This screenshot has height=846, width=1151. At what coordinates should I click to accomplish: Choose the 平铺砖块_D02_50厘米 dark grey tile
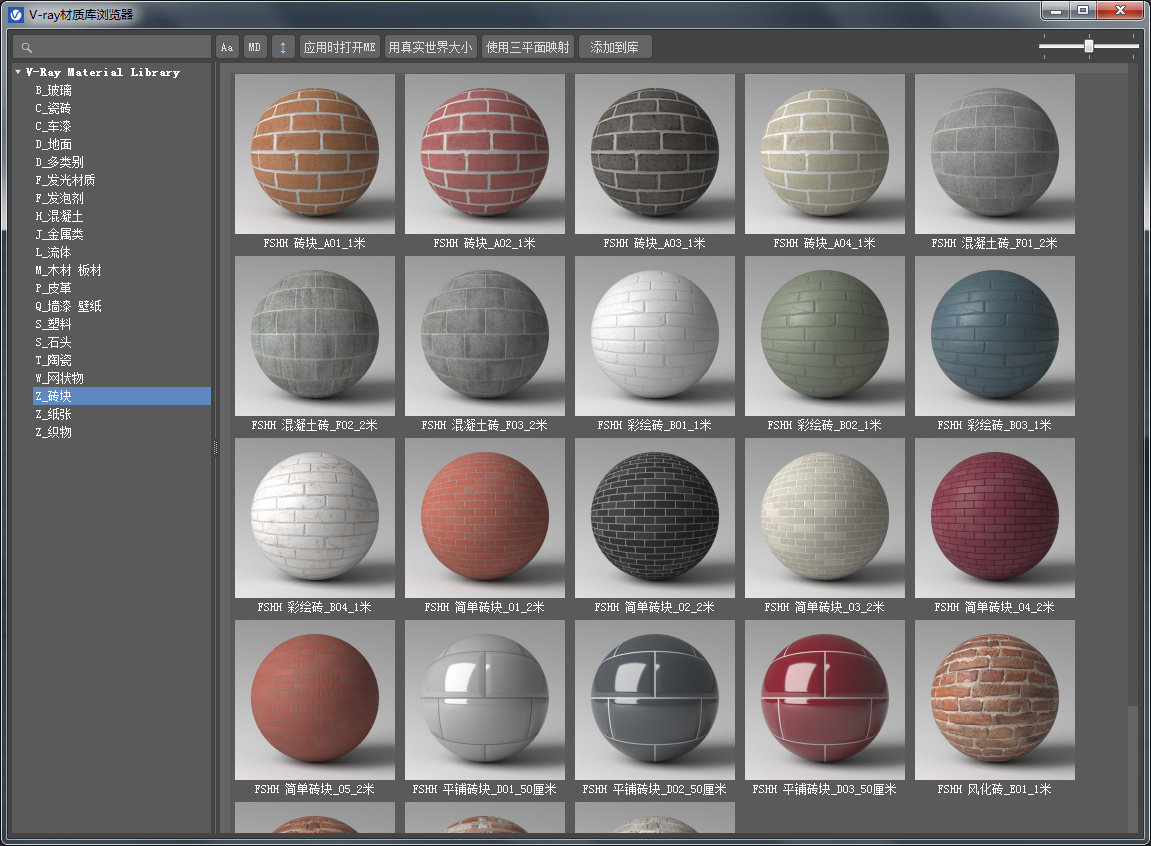[x=655, y=700]
